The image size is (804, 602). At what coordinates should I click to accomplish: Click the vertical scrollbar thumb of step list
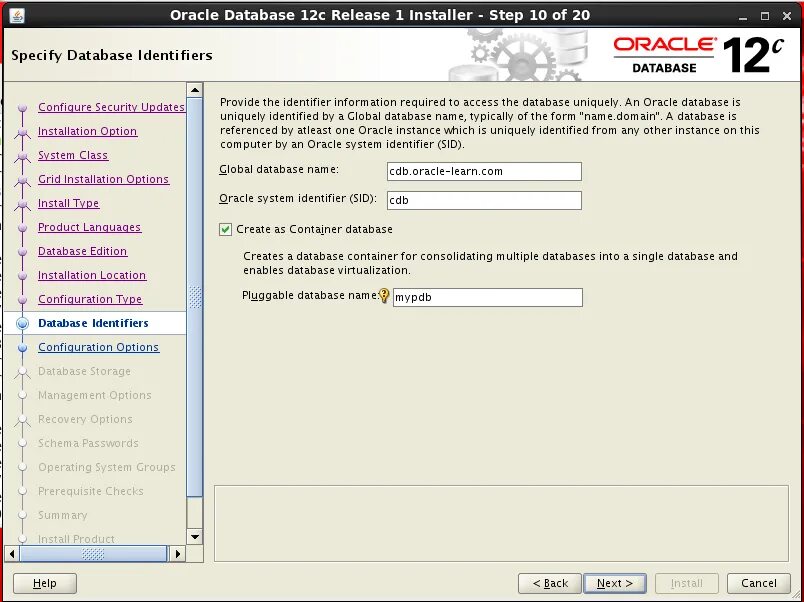click(195, 297)
